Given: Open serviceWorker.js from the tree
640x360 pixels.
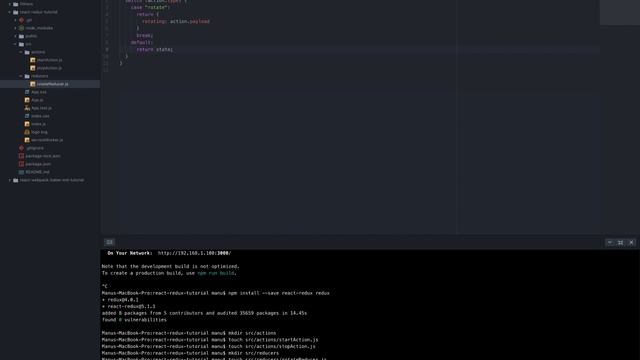Looking at the screenshot, I should pyautogui.click(x=47, y=140).
